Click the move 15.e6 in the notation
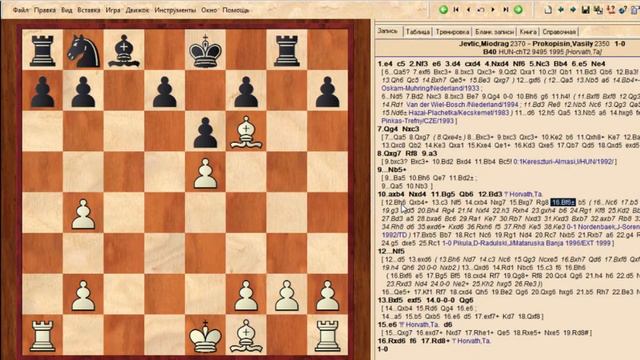Viewport: 640px width, 360px height. (x=387, y=324)
